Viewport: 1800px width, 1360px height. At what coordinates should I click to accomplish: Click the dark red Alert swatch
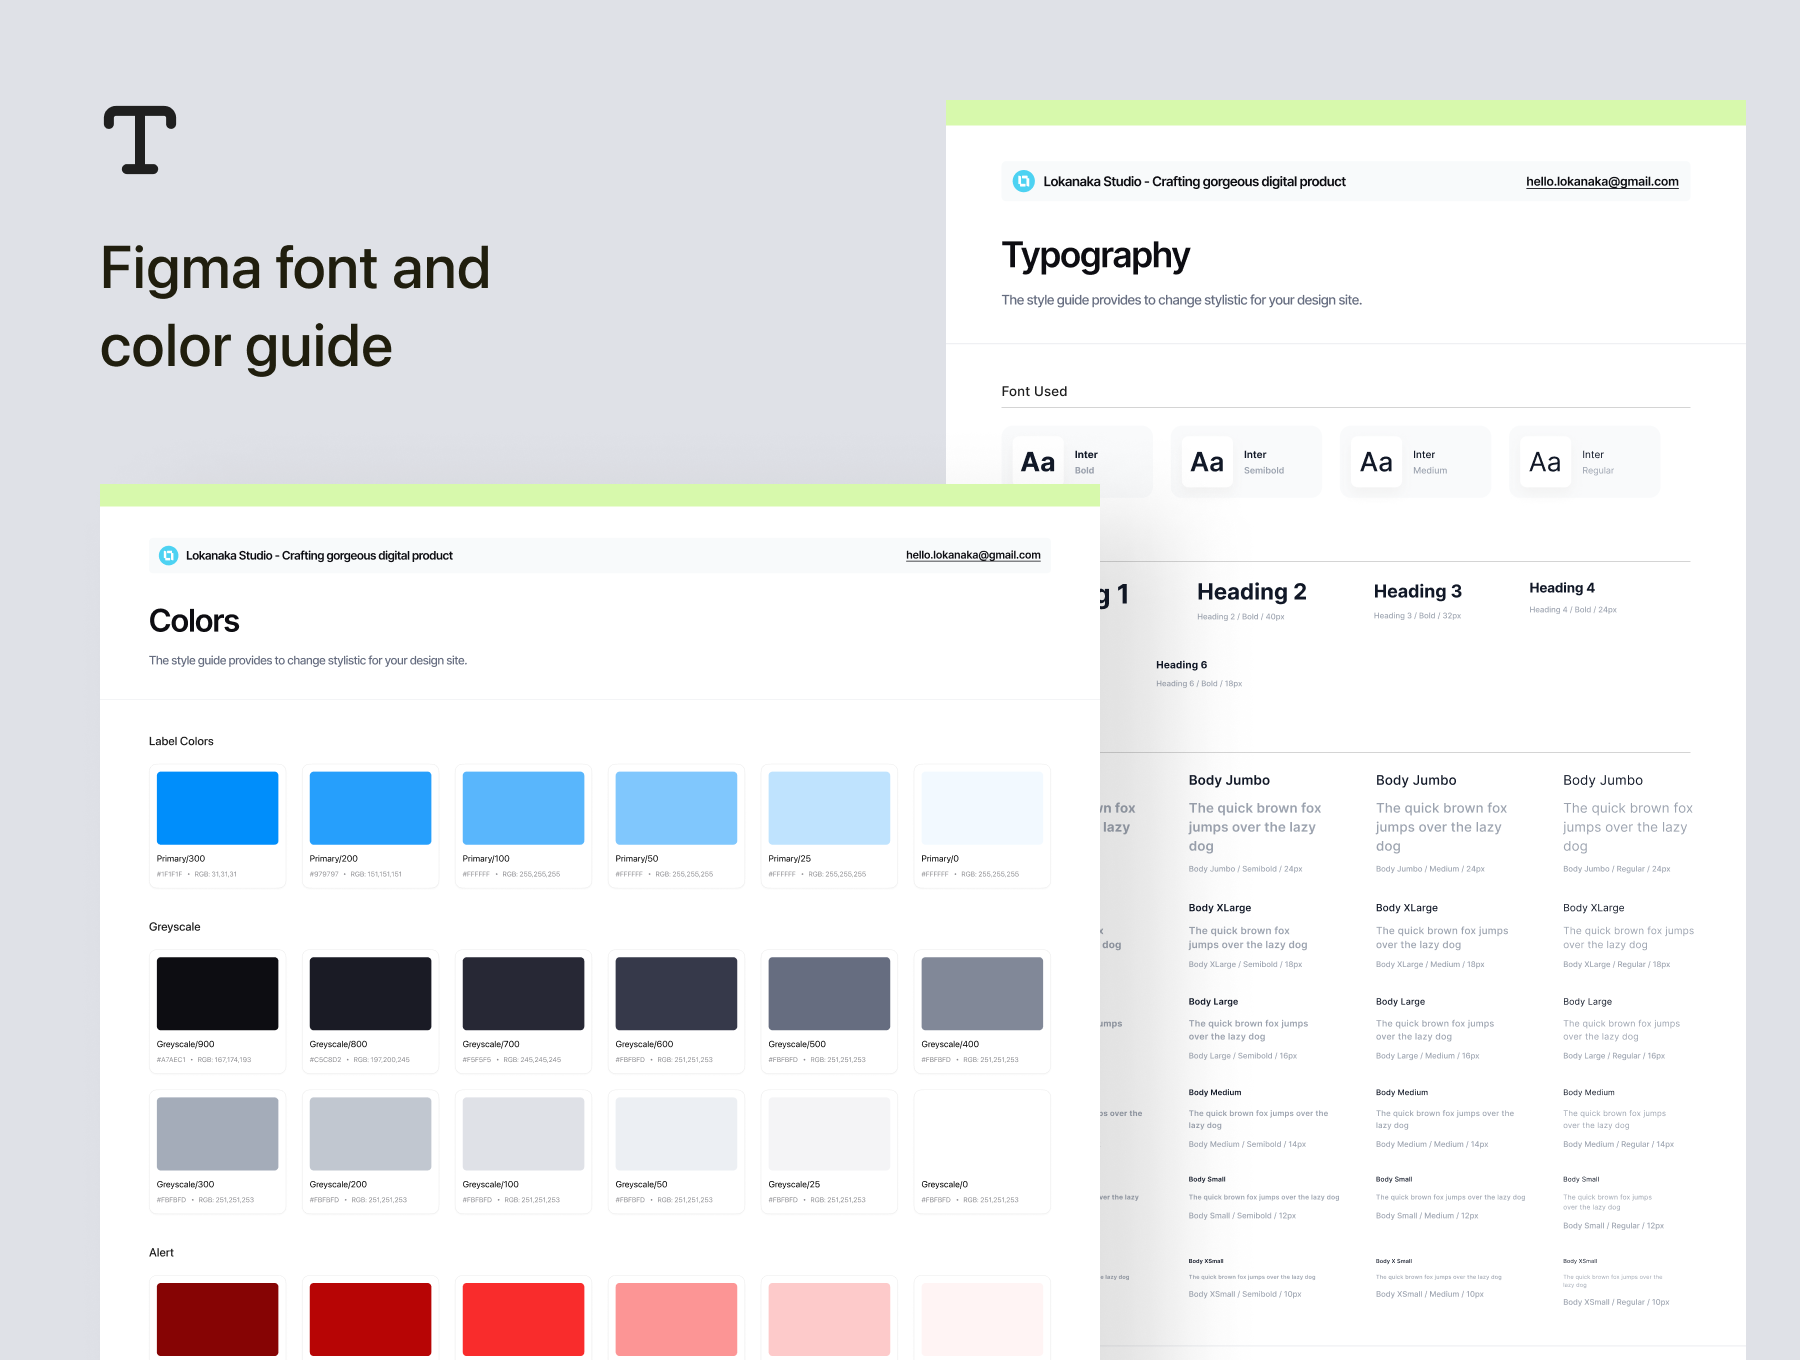tap(217, 1319)
